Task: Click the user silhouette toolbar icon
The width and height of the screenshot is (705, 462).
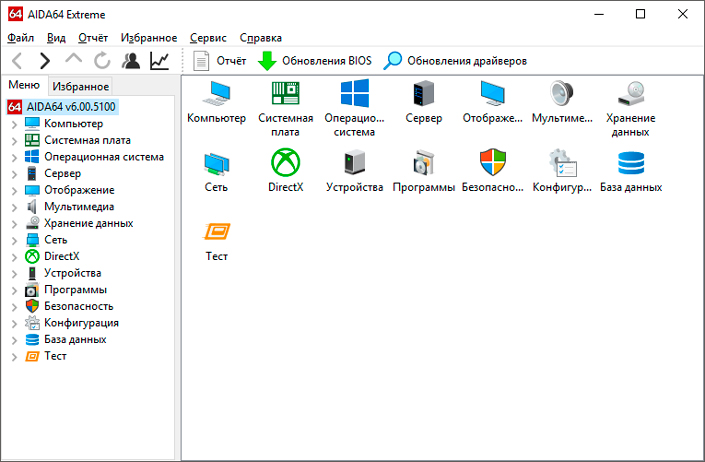Action: tap(131, 61)
